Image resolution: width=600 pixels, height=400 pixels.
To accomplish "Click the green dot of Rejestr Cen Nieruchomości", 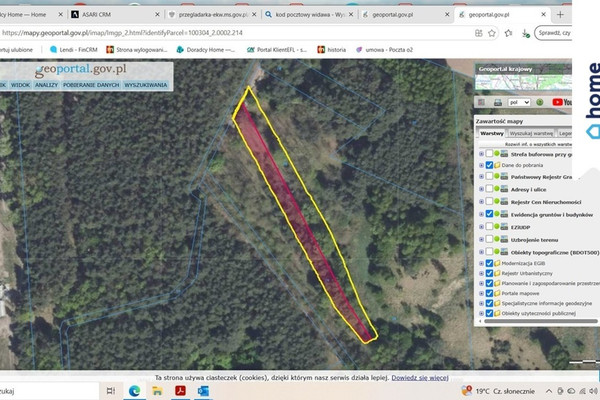I will coord(497,201).
